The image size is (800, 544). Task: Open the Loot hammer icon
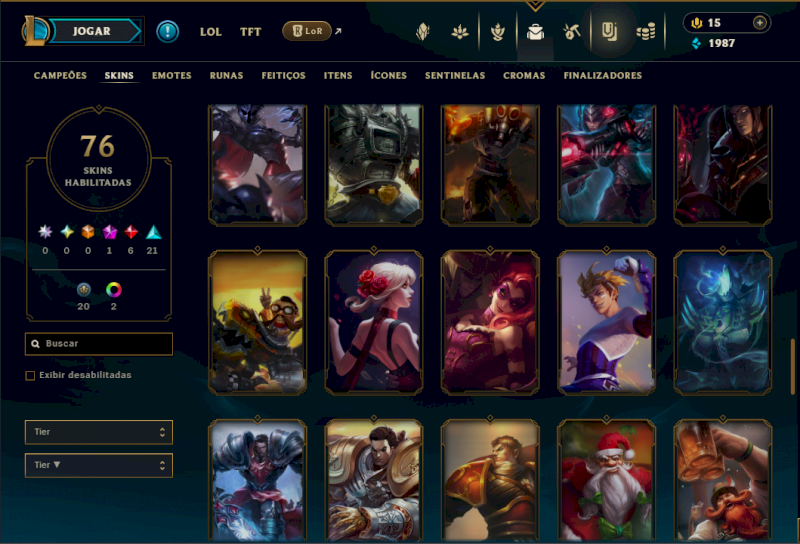coord(572,32)
